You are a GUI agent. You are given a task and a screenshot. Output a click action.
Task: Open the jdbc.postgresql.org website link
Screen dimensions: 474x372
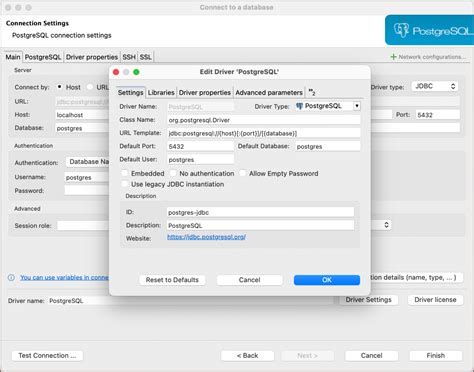point(206,237)
